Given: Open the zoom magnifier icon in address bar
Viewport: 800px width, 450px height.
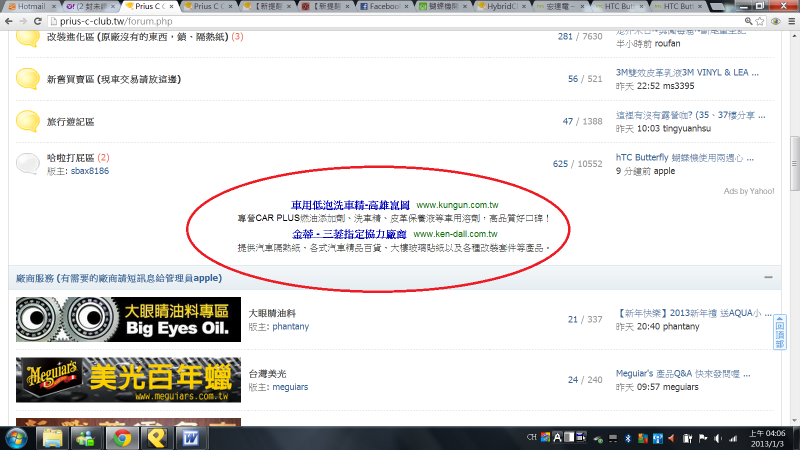Looking at the screenshot, I should 748,21.
